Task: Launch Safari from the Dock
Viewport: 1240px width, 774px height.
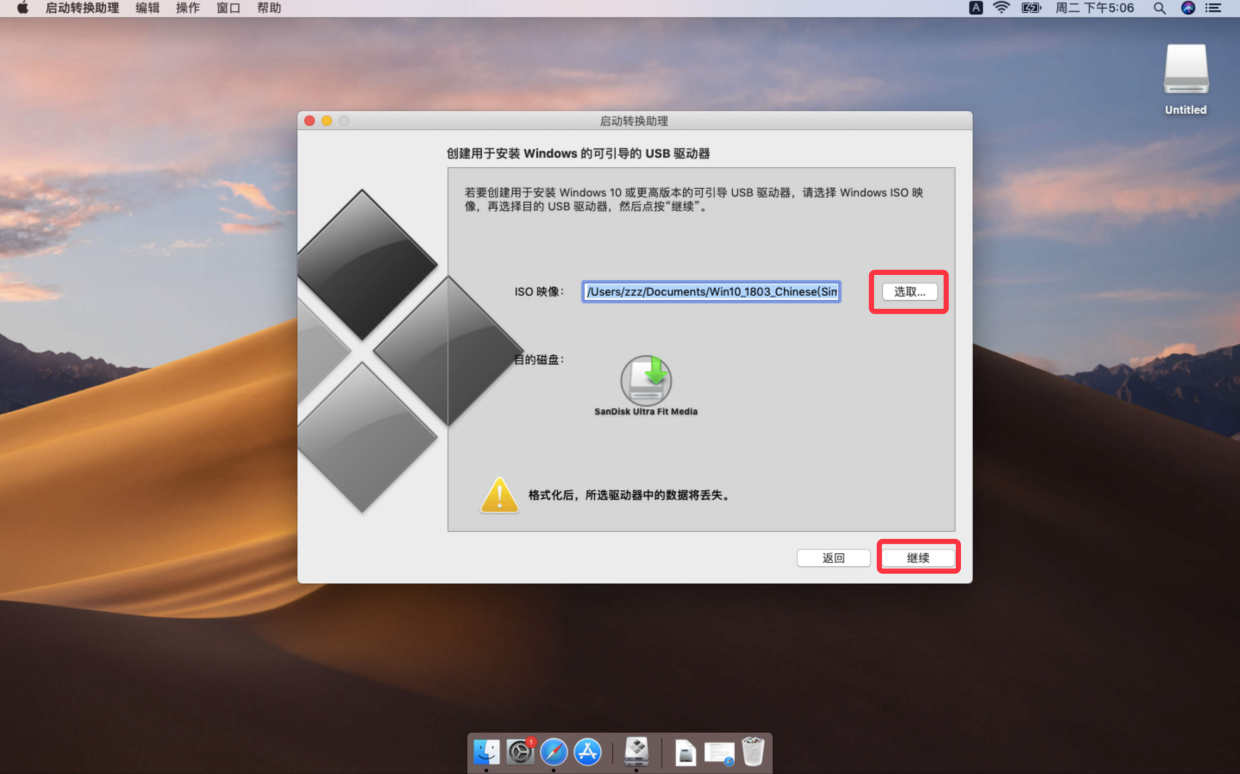Action: pyautogui.click(x=554, y=752)
